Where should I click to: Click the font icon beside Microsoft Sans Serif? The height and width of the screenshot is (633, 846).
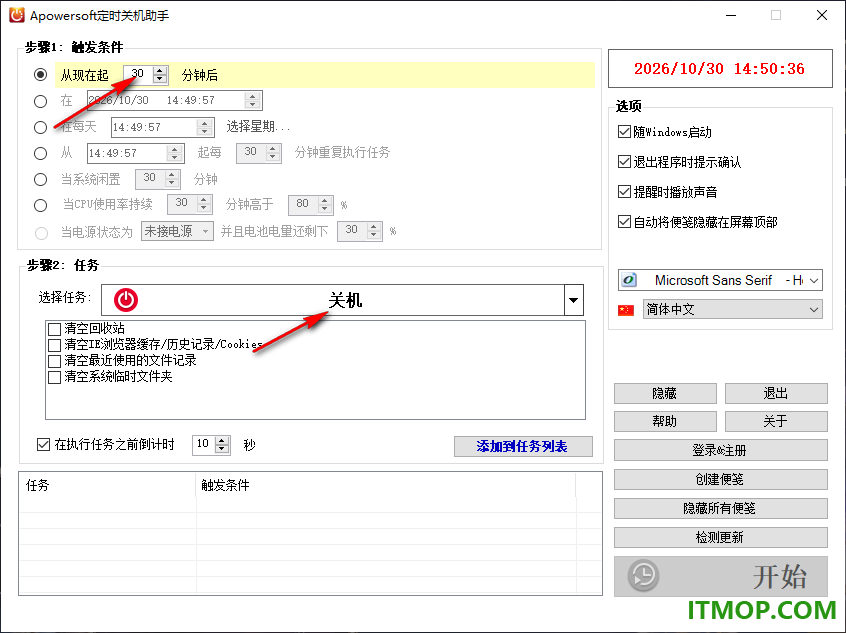629,280
